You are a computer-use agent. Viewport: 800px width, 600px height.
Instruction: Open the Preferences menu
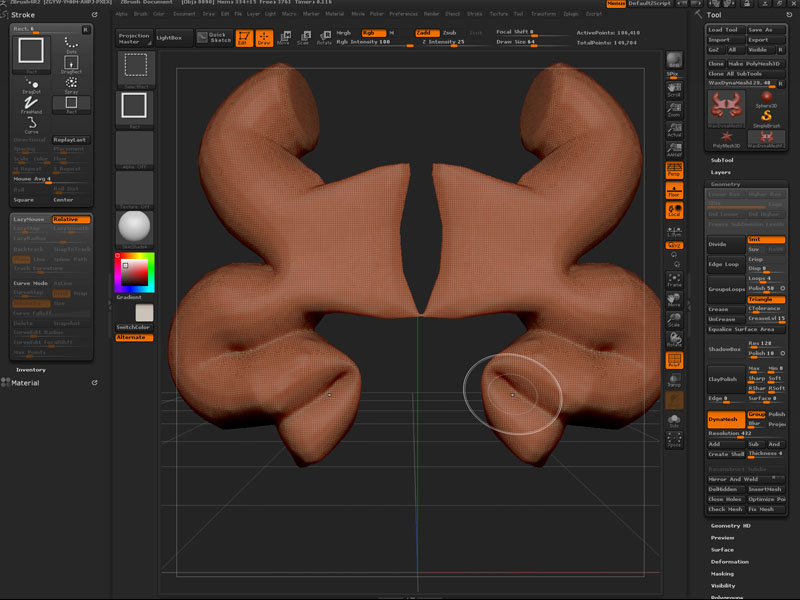point(403,14)
